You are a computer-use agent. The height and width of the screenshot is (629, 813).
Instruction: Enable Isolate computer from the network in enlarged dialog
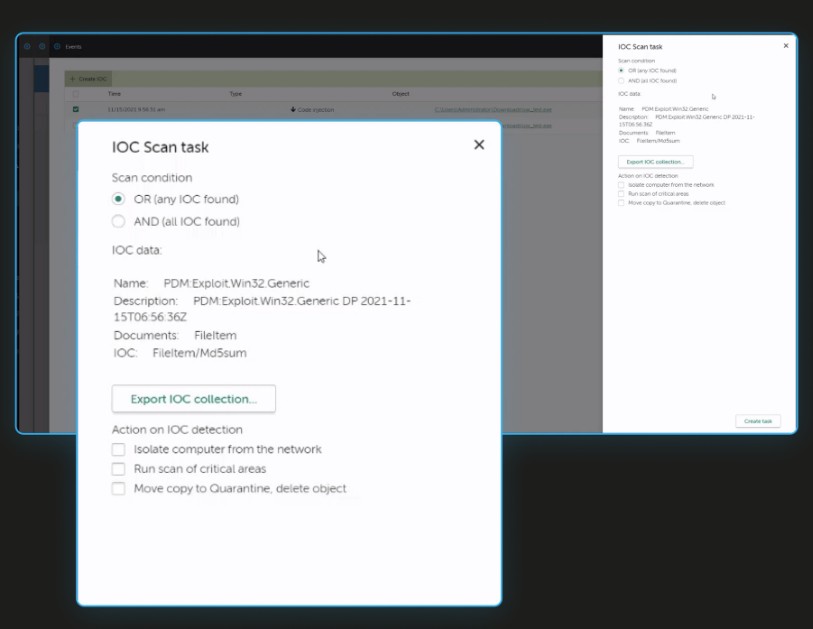119,450
